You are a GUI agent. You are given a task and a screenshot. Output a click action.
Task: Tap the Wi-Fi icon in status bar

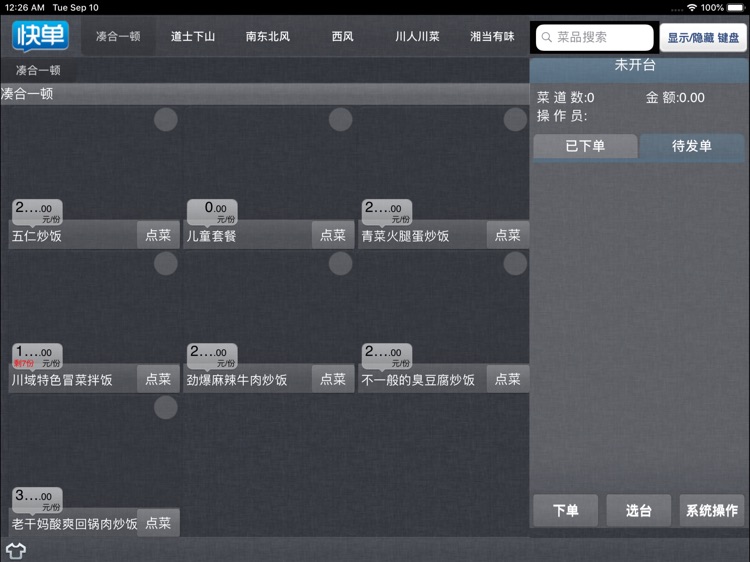pyautogui.click(x=692, y=8)
